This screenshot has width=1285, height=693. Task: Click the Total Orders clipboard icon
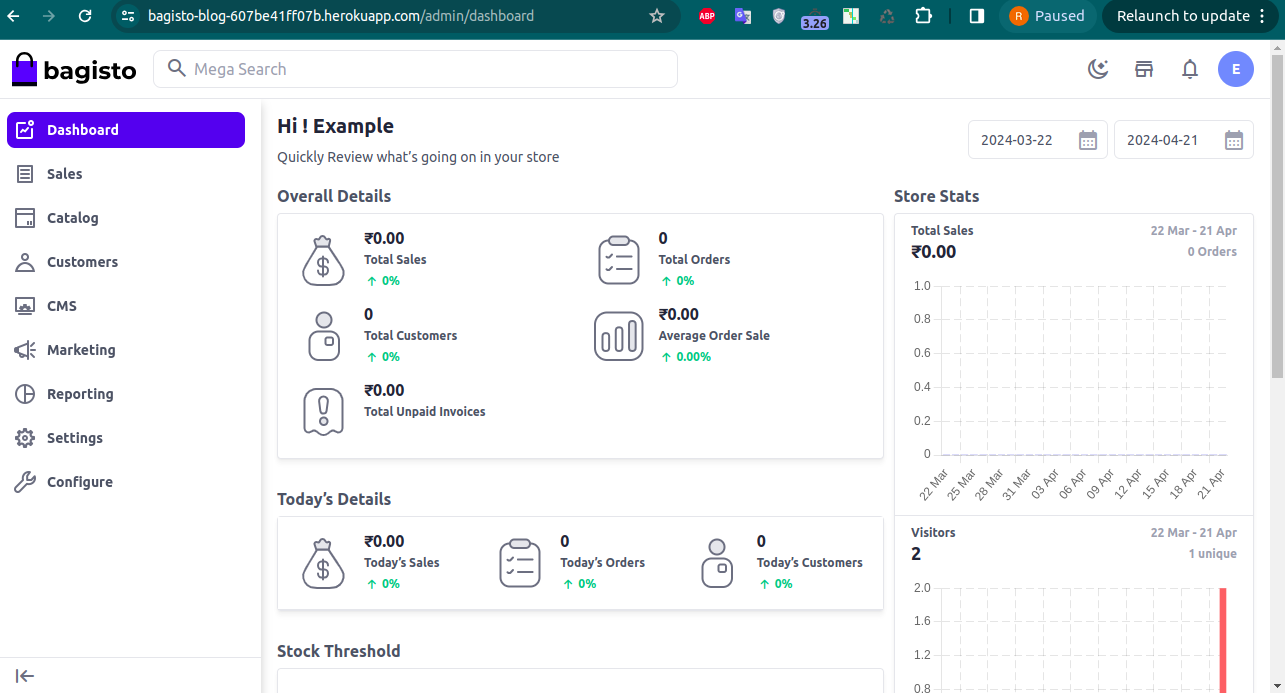coord(618,261)
